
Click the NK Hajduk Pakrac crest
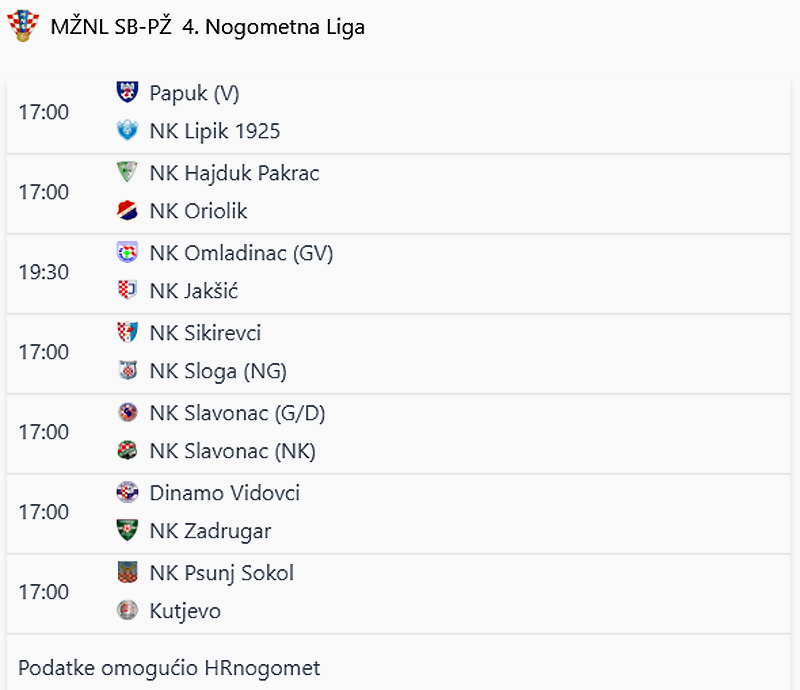click(x=127, y=172)
